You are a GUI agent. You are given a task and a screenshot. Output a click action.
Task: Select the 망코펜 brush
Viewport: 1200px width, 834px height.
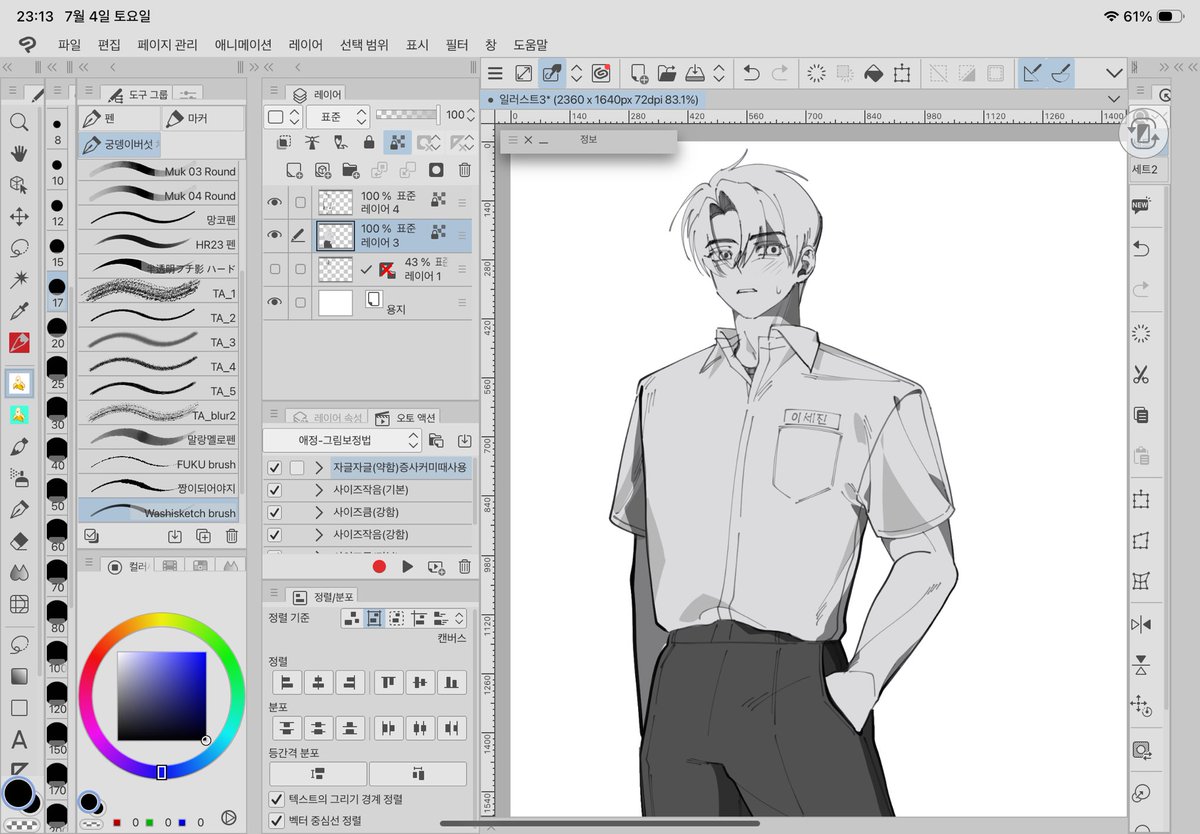[x=160, y=219]
